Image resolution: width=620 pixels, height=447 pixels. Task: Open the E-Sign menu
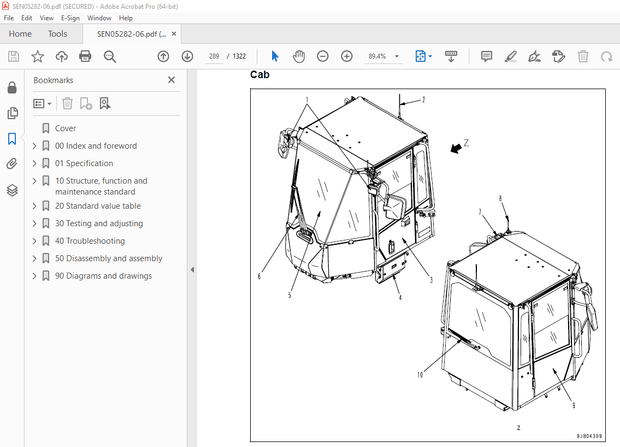click(x=70, y=18)
